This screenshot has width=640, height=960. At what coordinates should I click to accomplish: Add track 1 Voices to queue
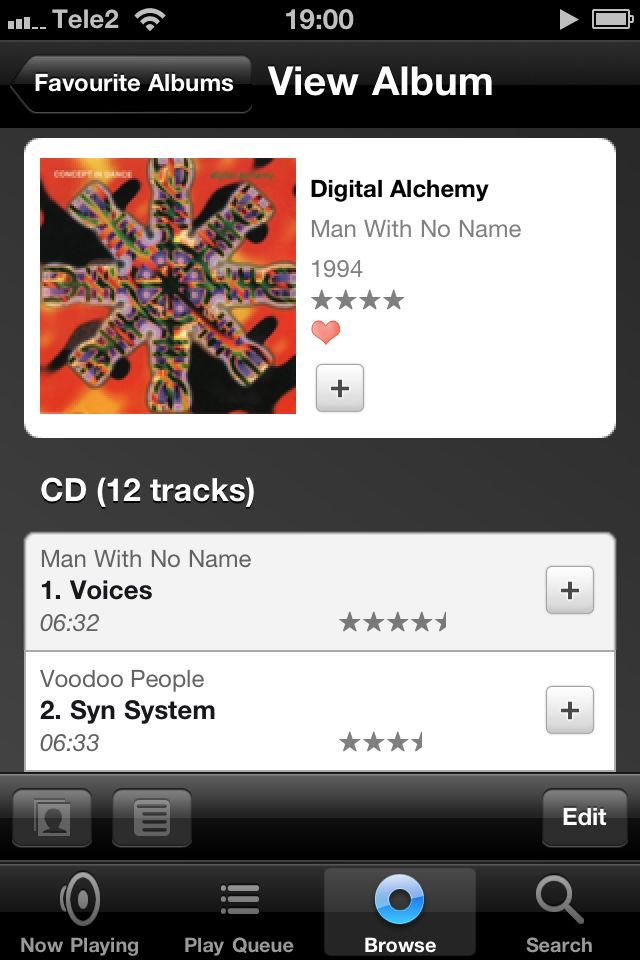(570, 590)
